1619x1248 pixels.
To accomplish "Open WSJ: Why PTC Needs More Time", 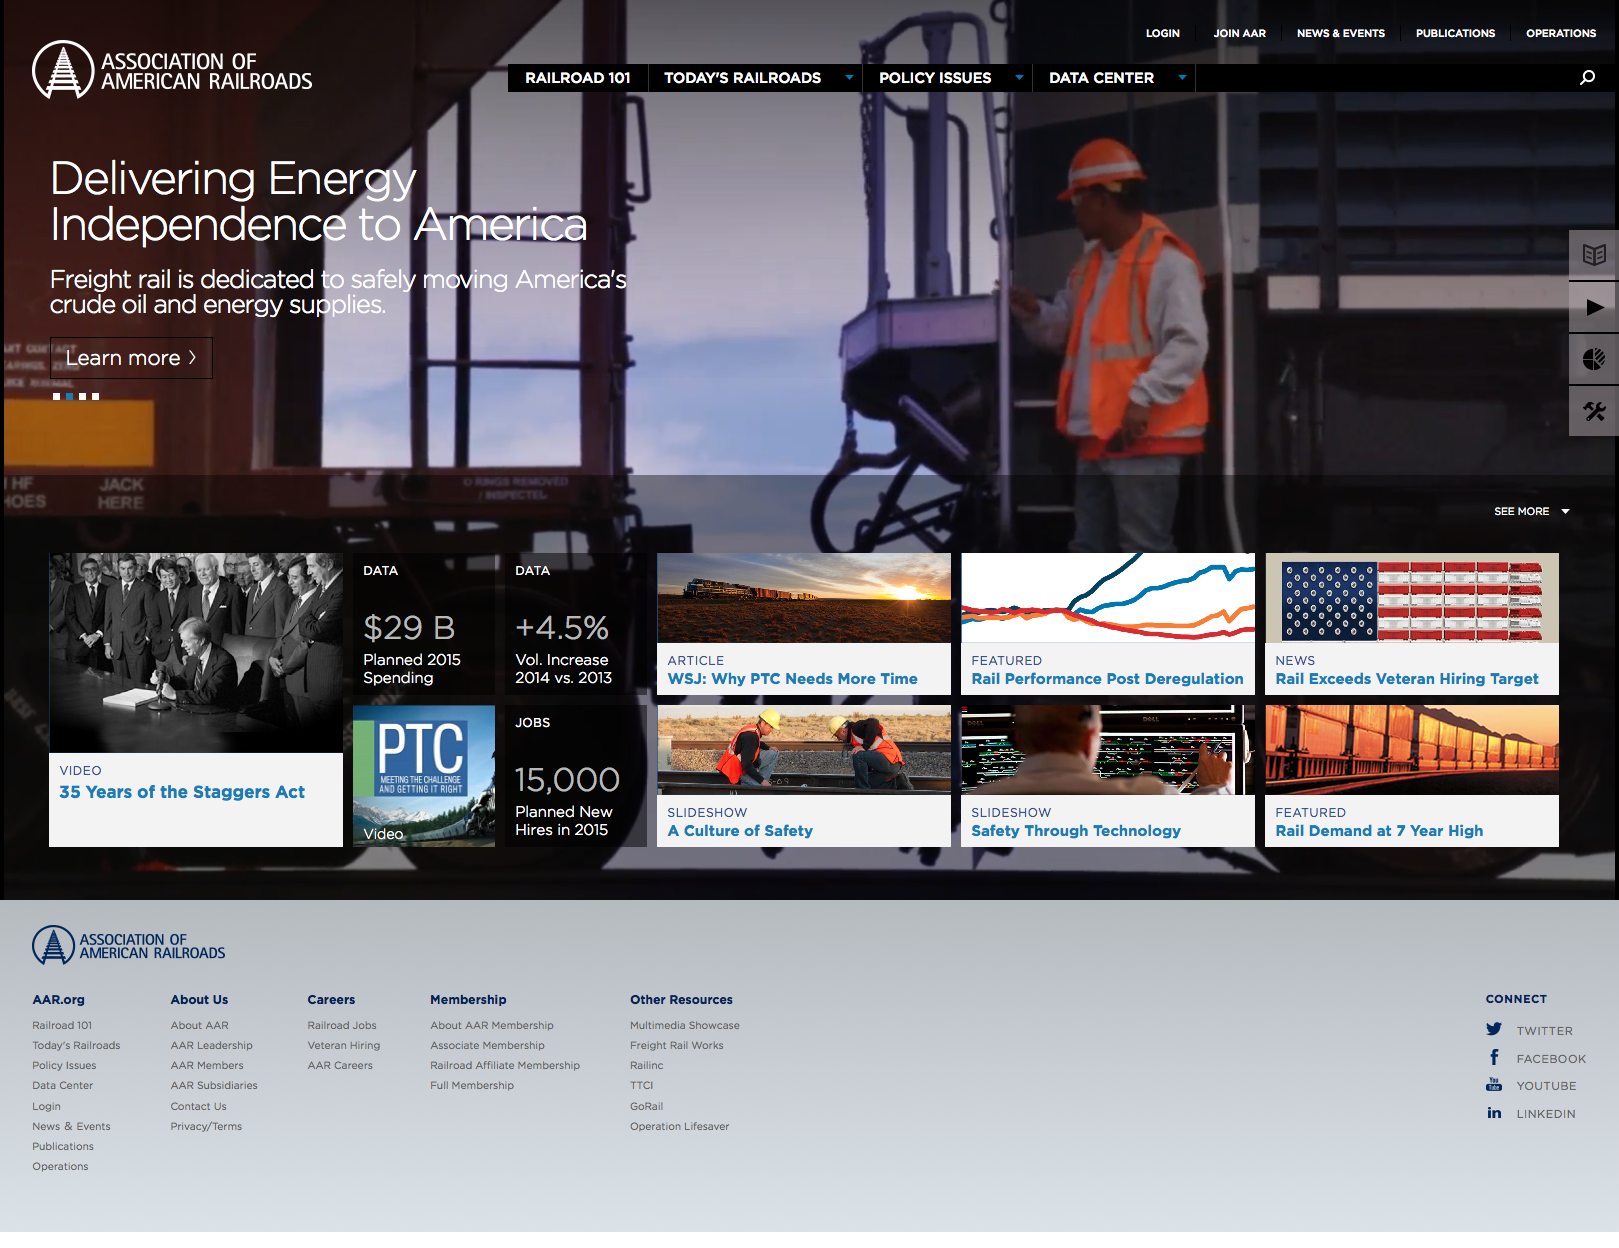I will 804,624.
